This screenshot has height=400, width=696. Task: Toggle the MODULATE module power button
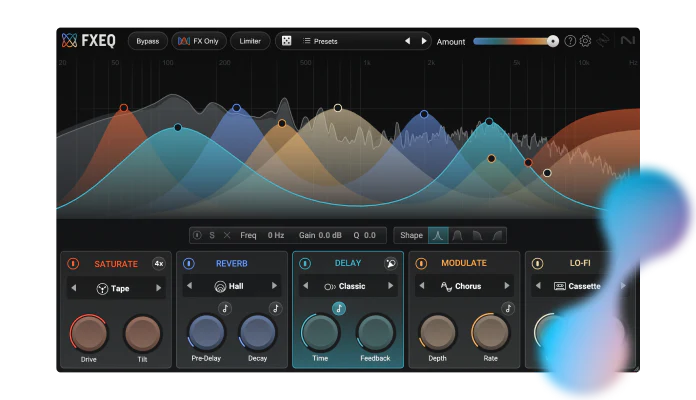[x=421, y=263]
